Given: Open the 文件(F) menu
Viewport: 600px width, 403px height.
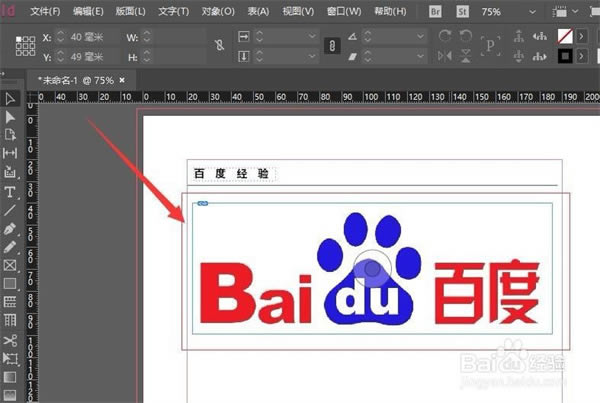Looking at the screenshot, I should coord(45,11).
